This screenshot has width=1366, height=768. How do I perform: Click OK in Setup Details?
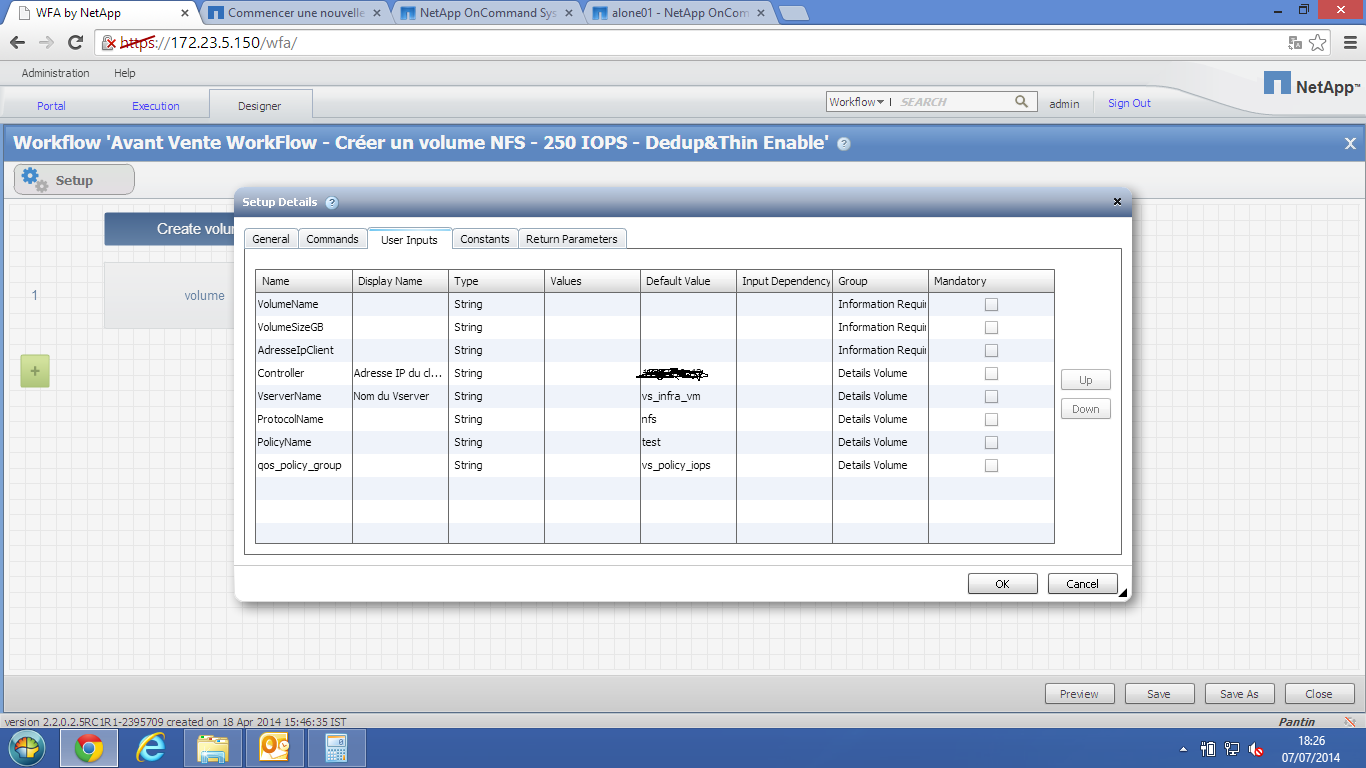point(1002,584)
